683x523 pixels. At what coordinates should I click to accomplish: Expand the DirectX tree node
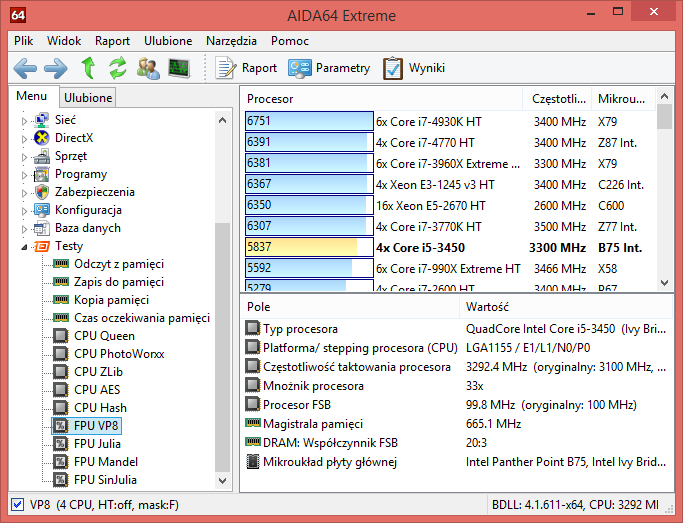pyautogui.click(x=24, y=139)
